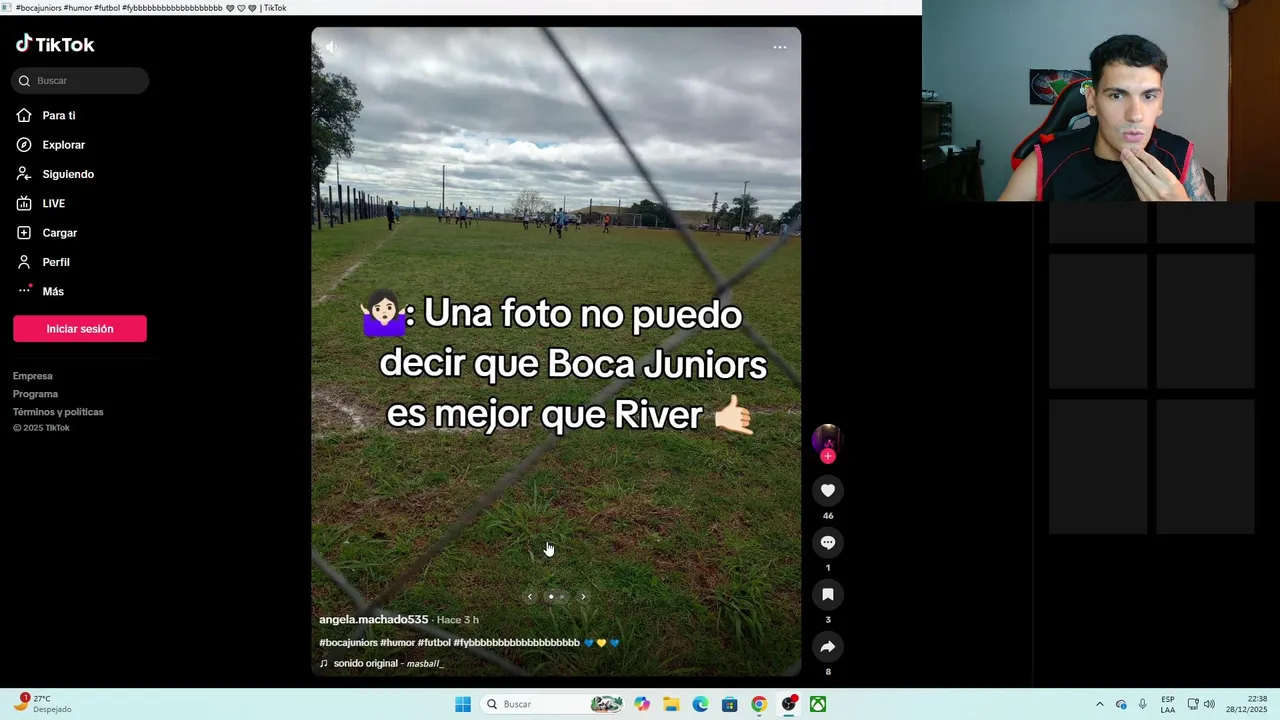This screenshot has height=720, width=1280.
Task: Follow author with red plus button
Action: (x=827, y=456)
